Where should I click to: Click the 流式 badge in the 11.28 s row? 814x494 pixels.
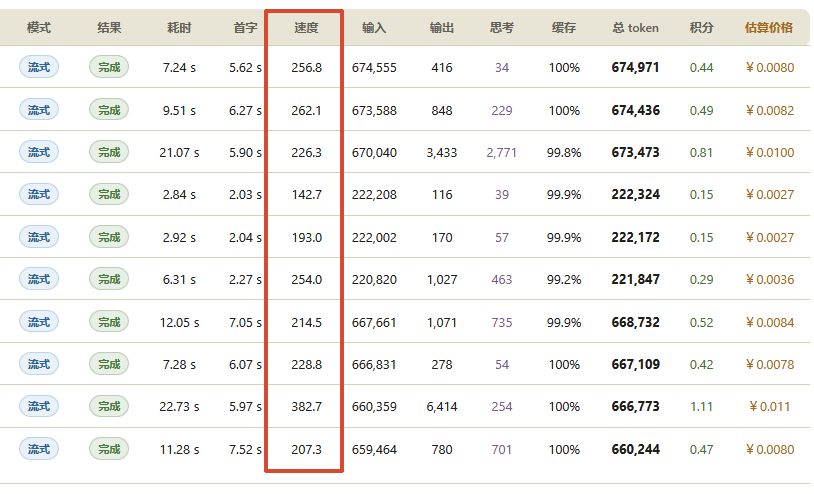click(39, 449)
